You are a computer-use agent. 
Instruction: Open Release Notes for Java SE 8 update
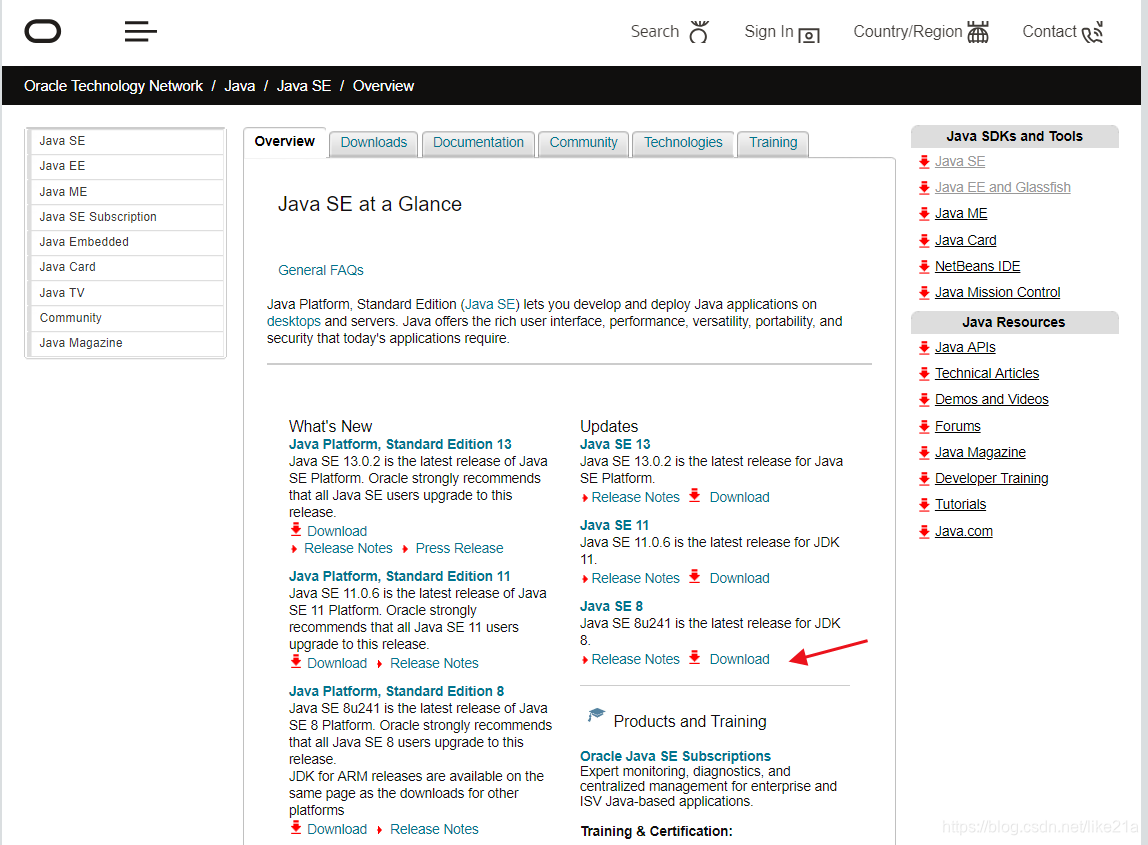[636, 659]
